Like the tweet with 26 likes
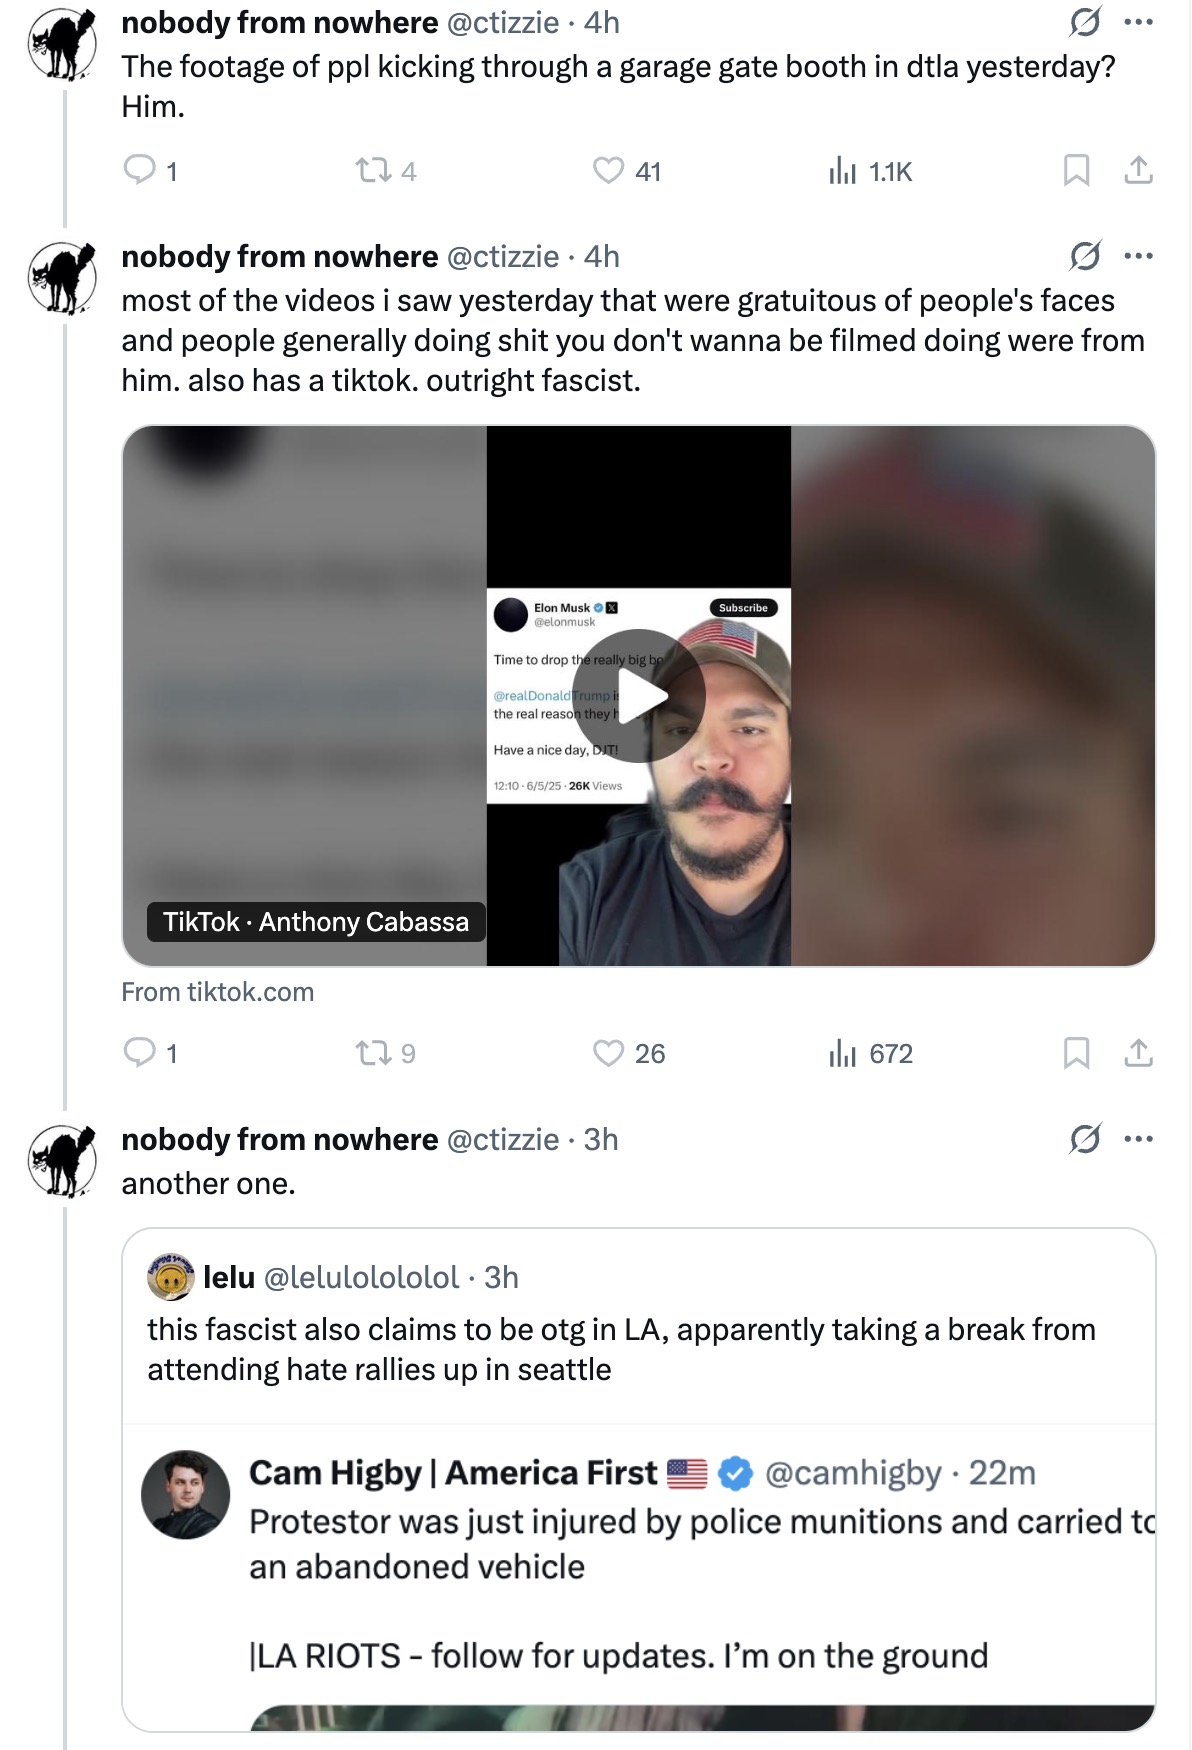 608,1053
